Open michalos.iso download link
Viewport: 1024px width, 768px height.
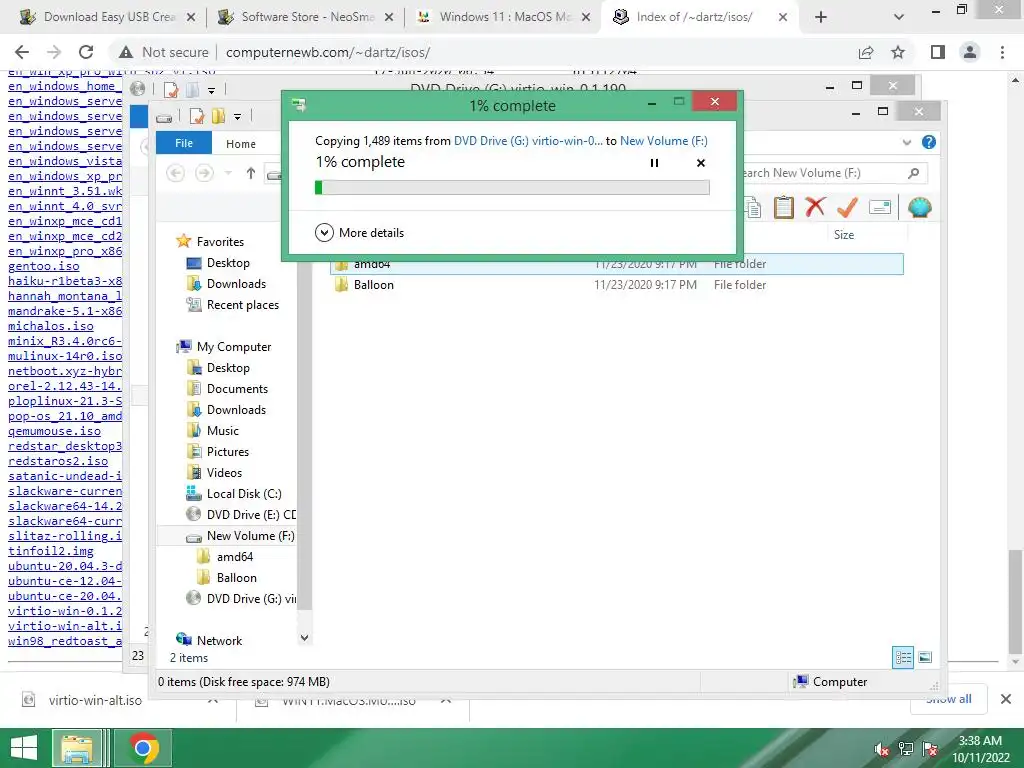pyautogui.click(x=50, y=326)
